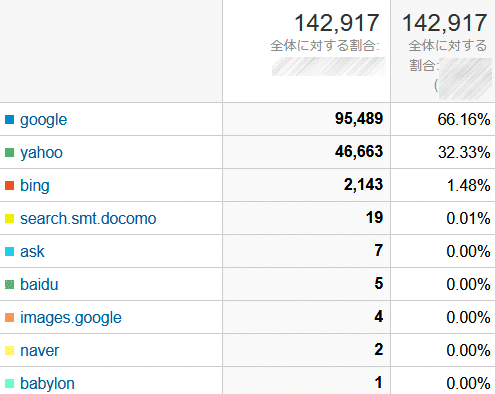495x394 pixels.
Task: Select the 95,489 visits cell
Action: pyautogui.click(x=306, y=119)
